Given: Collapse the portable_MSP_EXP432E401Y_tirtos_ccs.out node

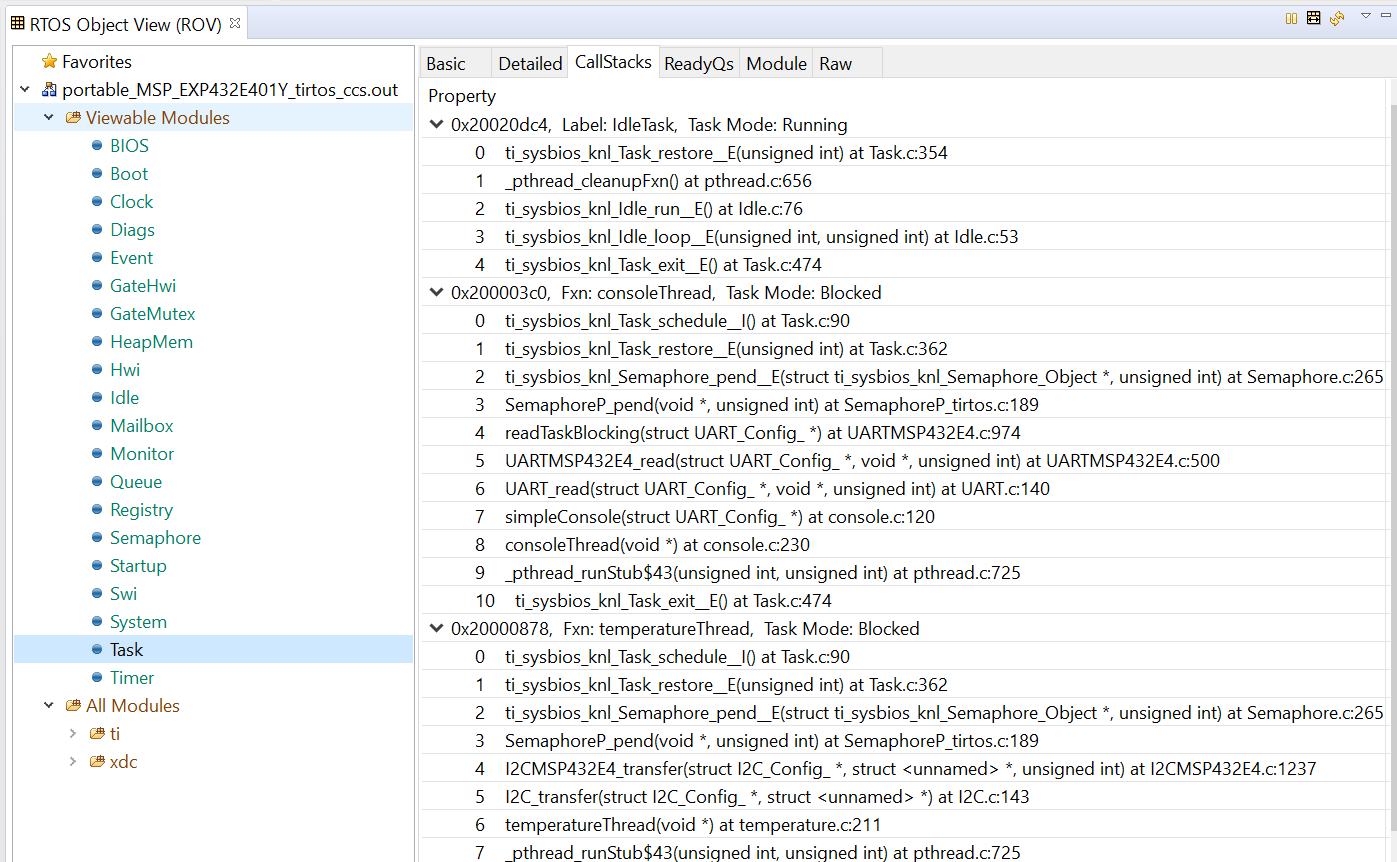Looking at the screenshot, I should (24, 90).
